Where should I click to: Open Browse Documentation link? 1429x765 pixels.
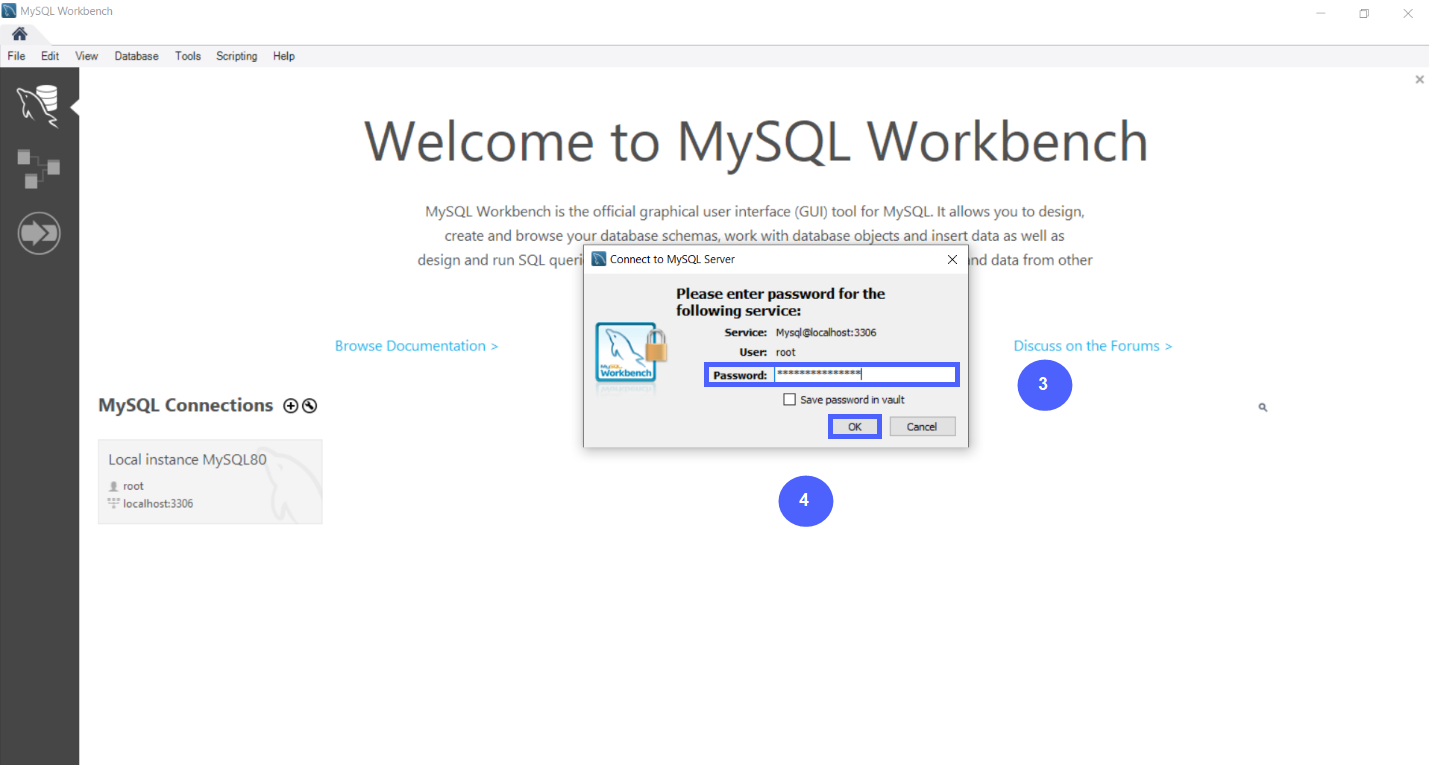pos(416,345)
